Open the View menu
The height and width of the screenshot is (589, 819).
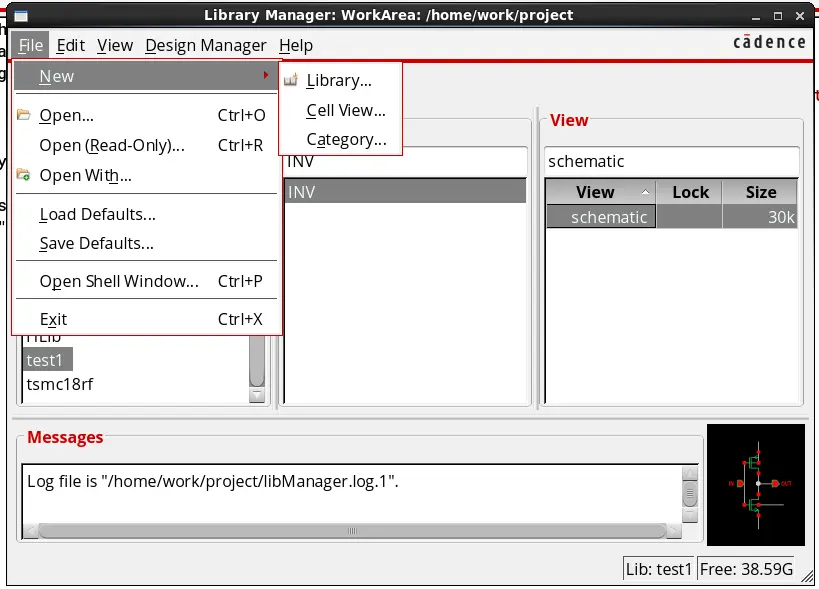click(x=115, y=45)
